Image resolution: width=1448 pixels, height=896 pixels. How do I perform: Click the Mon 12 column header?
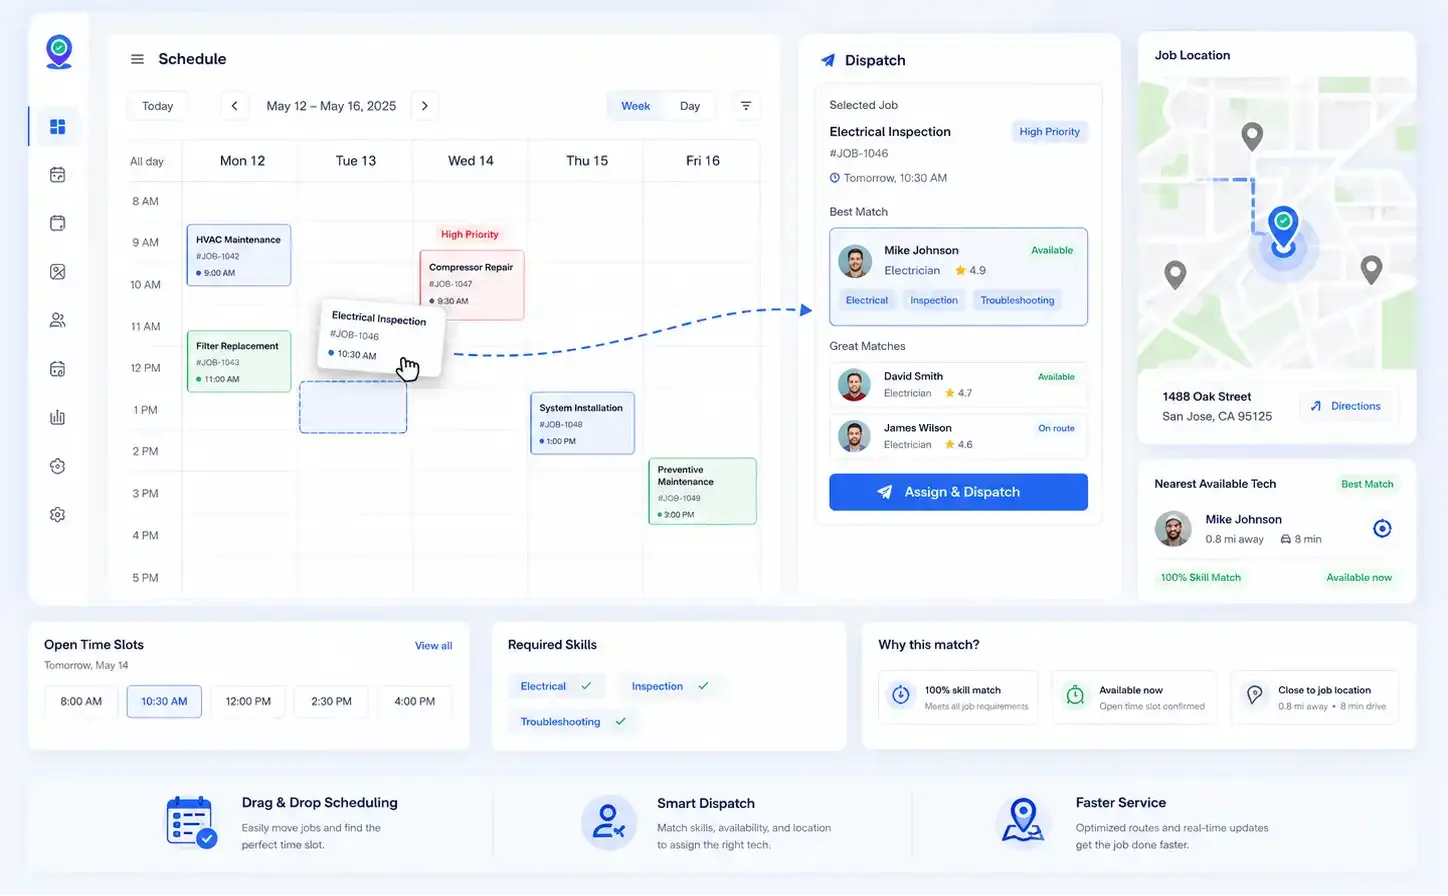(x=242, y=161)
